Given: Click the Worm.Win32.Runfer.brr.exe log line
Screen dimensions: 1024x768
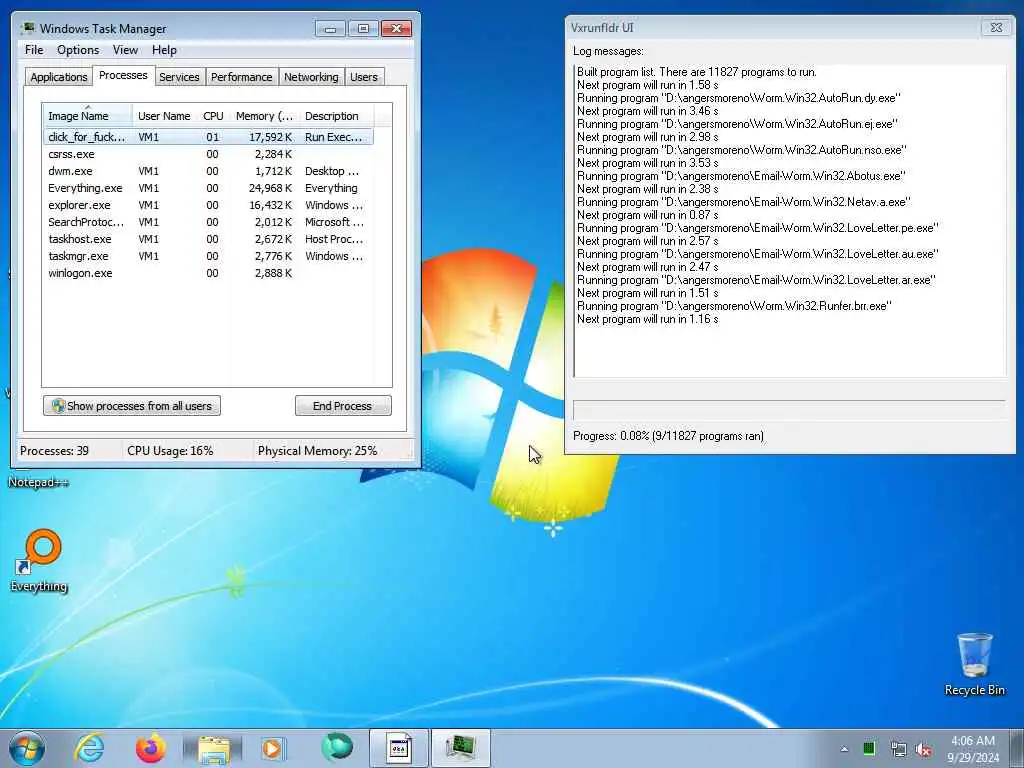Looking at the screenshot, I should point(734,306).
